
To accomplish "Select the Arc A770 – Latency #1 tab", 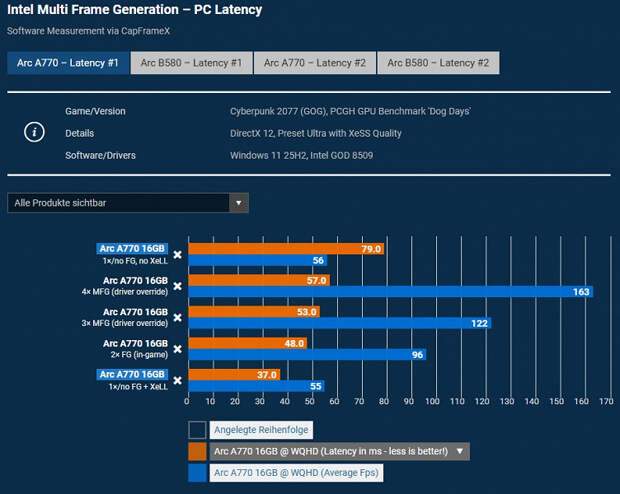I will (x=67, y=63).
